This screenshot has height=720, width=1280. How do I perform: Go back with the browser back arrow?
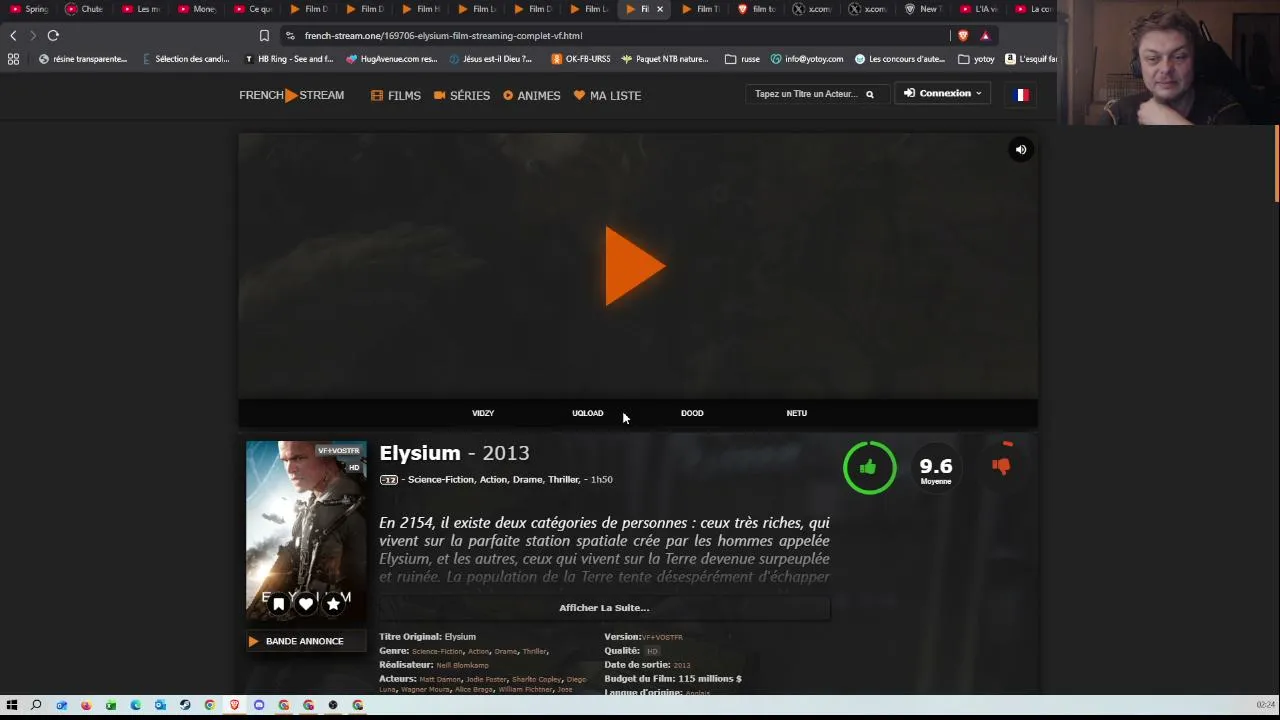(x=13, y=36)
